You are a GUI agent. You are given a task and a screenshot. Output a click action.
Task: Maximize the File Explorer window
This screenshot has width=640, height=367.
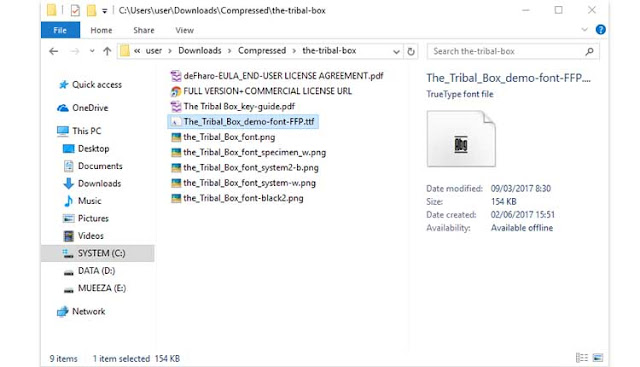click(558, 10)
